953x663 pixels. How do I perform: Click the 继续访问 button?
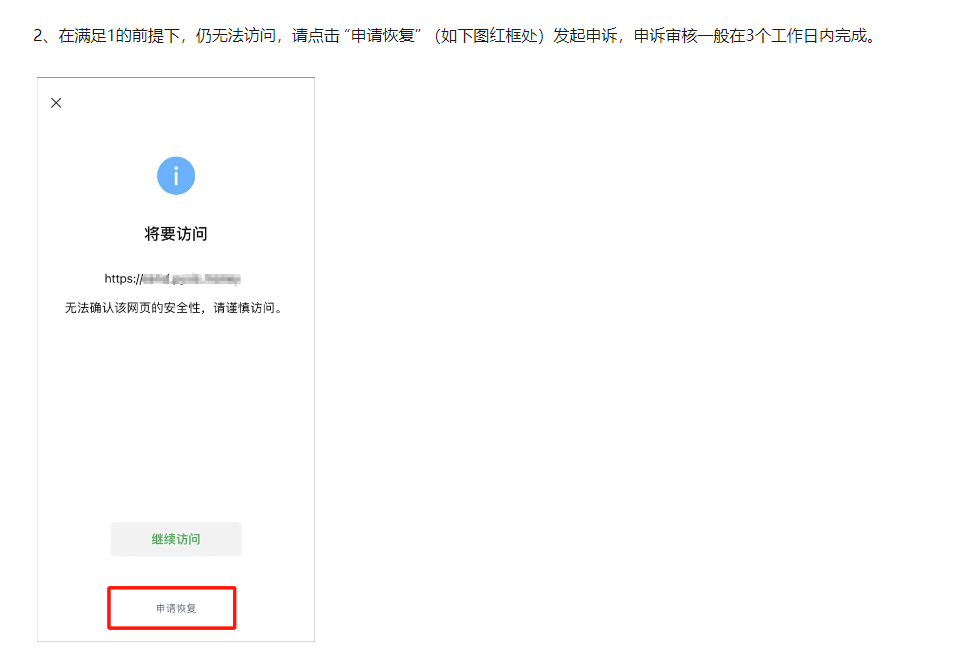176,539
